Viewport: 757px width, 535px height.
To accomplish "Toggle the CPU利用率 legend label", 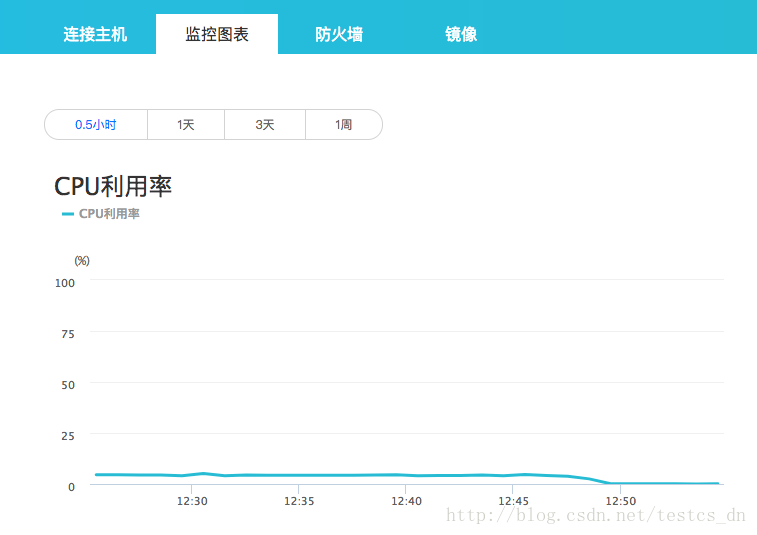I will pos(109,214).
